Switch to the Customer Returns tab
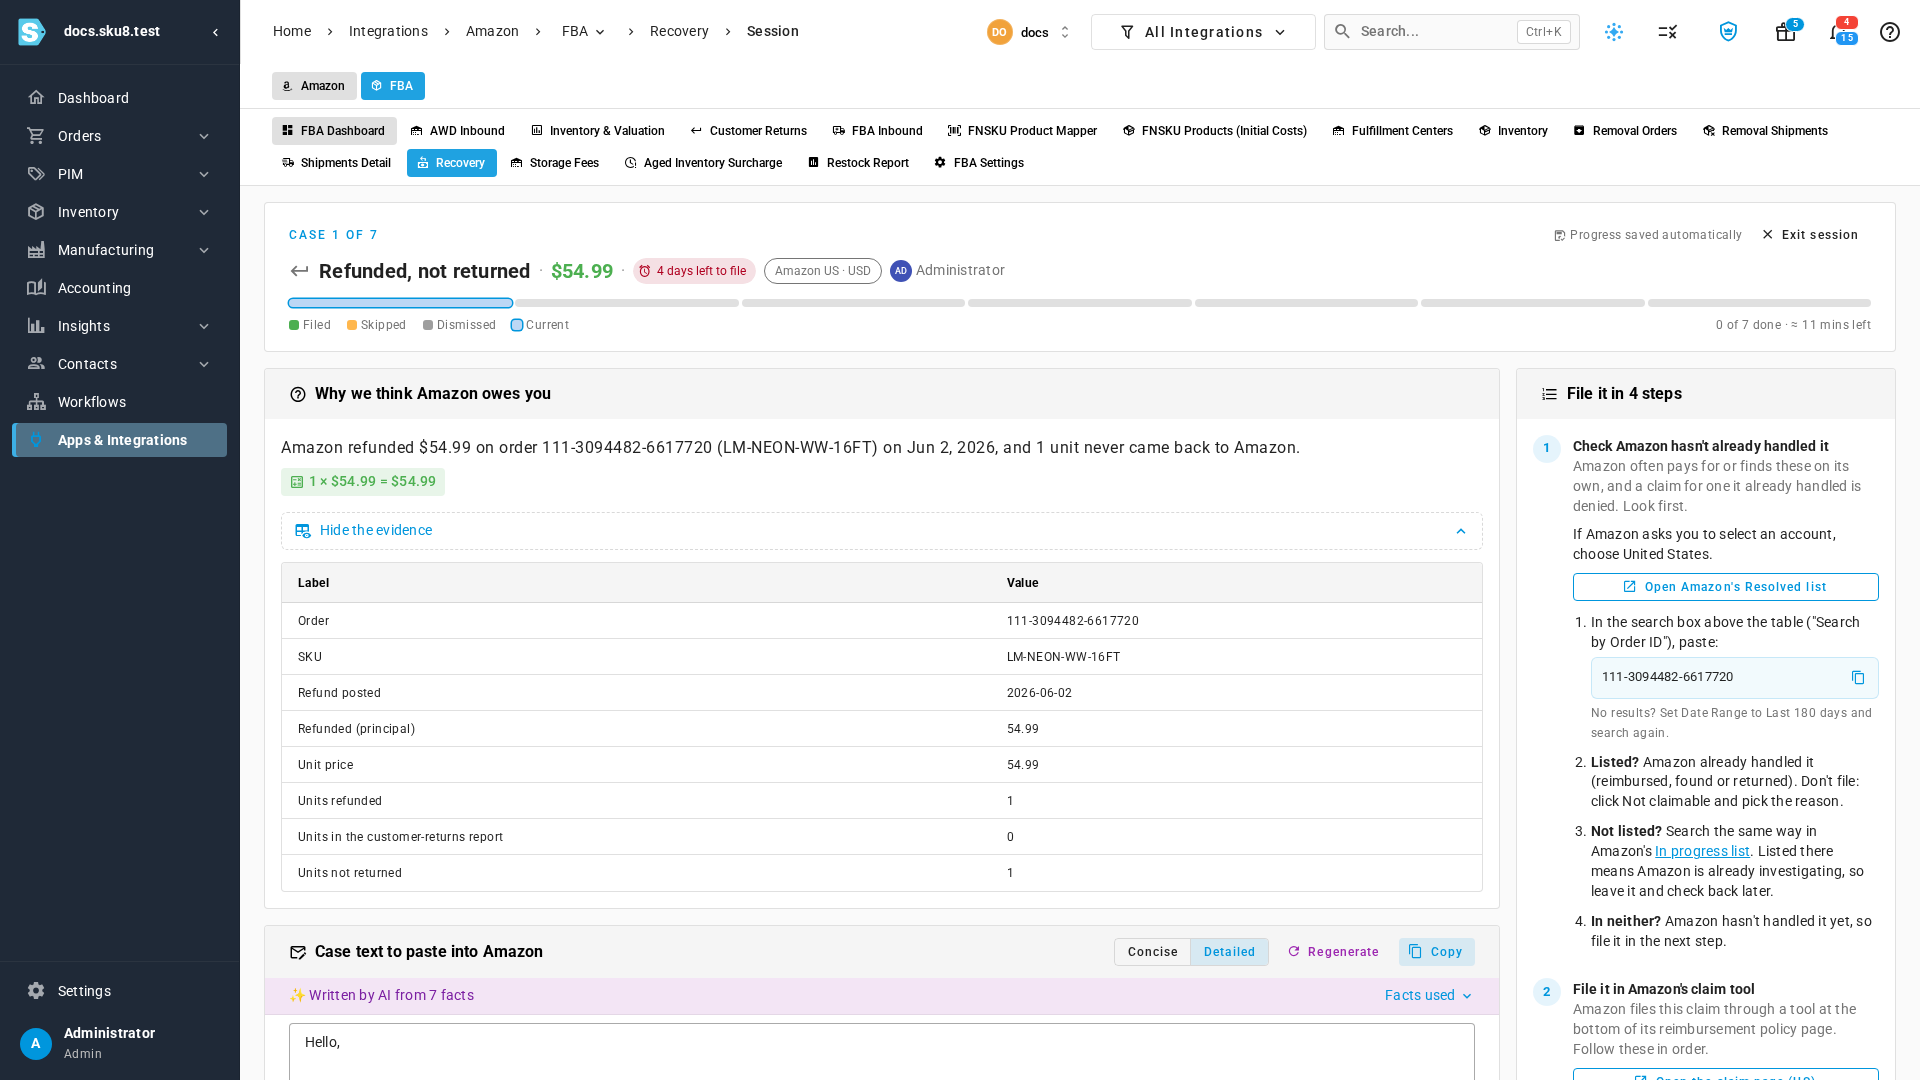This screenshot has height=1080, width=1920. 748,131
